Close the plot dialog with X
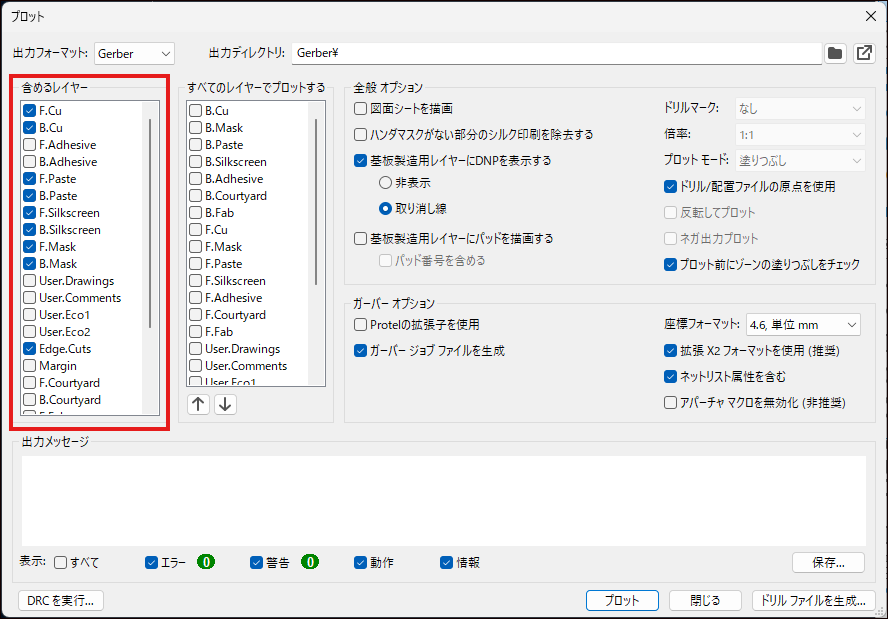 tap(869, 16)
